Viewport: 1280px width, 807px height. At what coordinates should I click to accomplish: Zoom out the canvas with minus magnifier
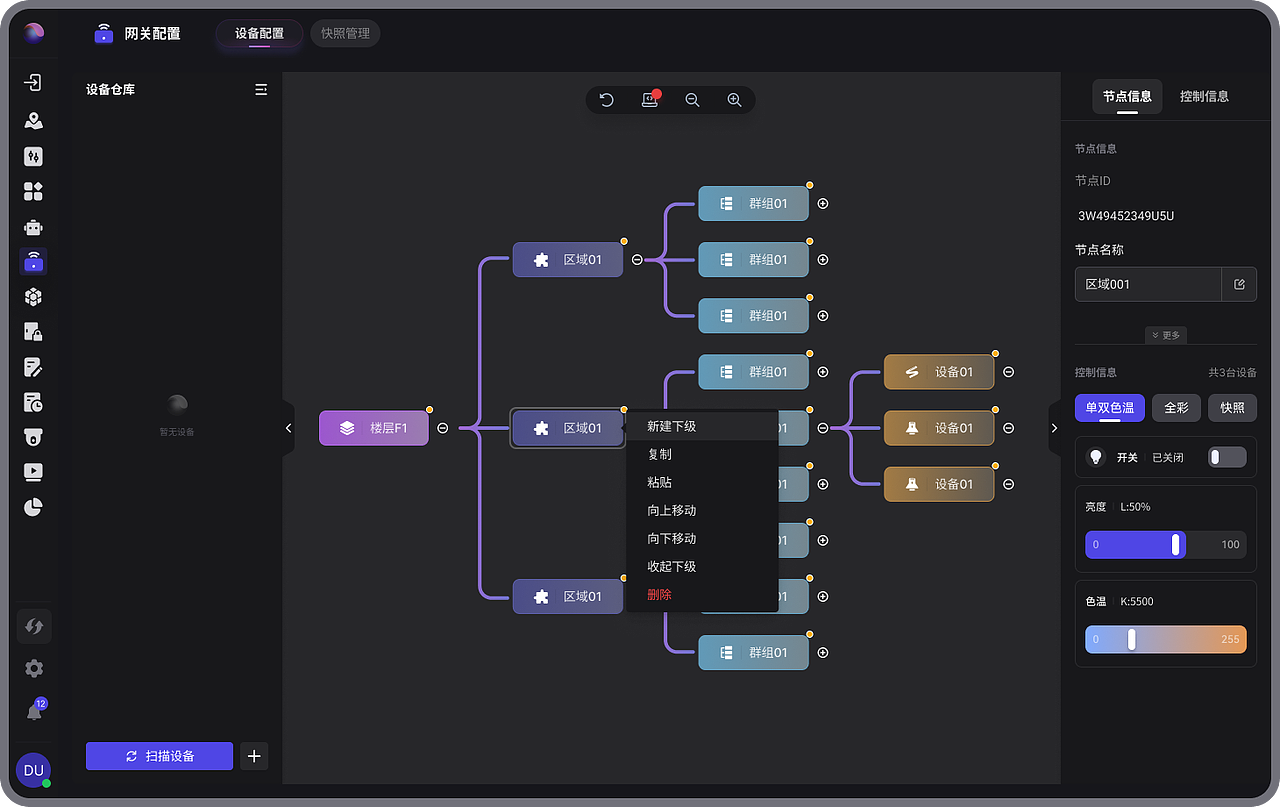pos(692,100)
